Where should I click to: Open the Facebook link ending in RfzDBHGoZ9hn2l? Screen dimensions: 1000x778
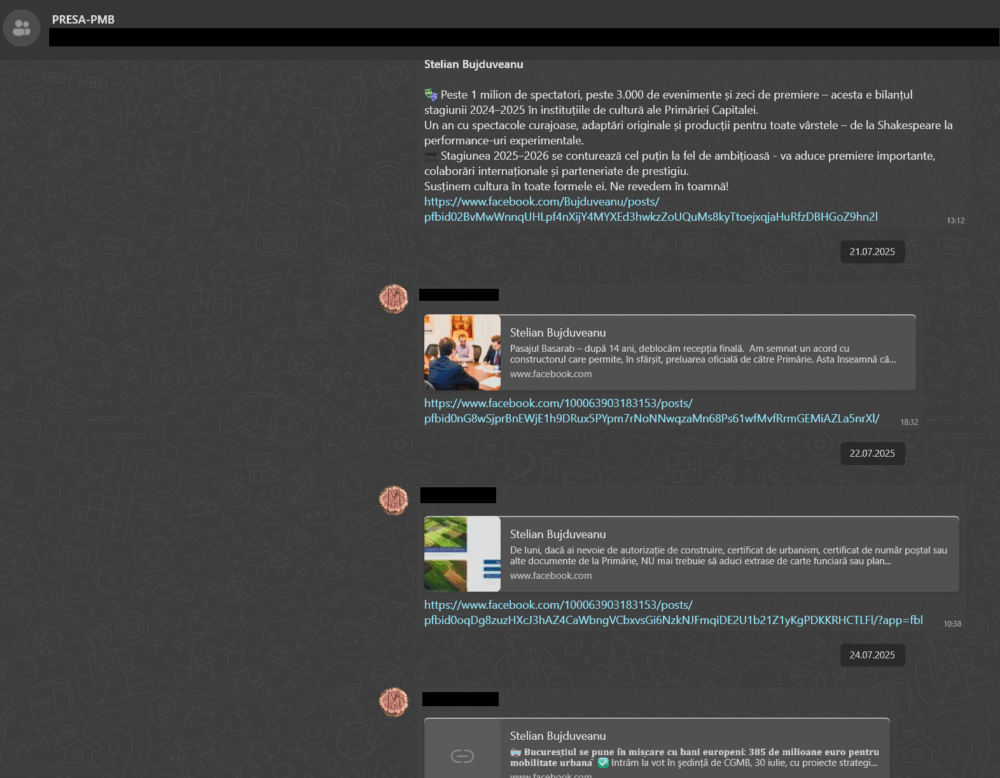[x=651, y=209]
